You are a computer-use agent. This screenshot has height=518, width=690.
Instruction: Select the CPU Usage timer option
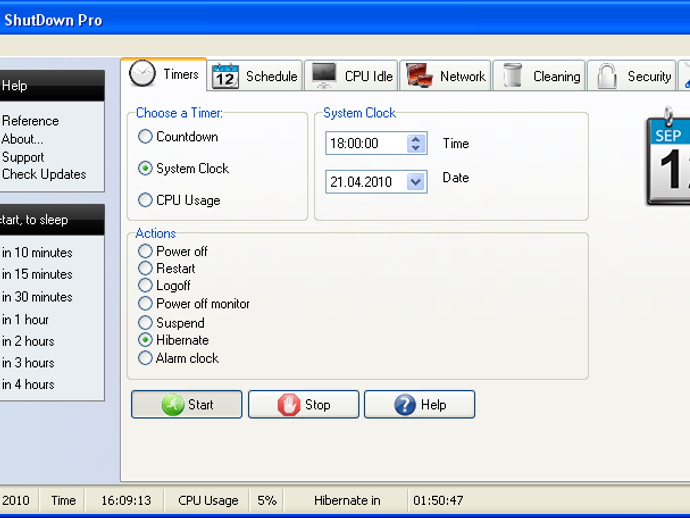coord(179,200)
